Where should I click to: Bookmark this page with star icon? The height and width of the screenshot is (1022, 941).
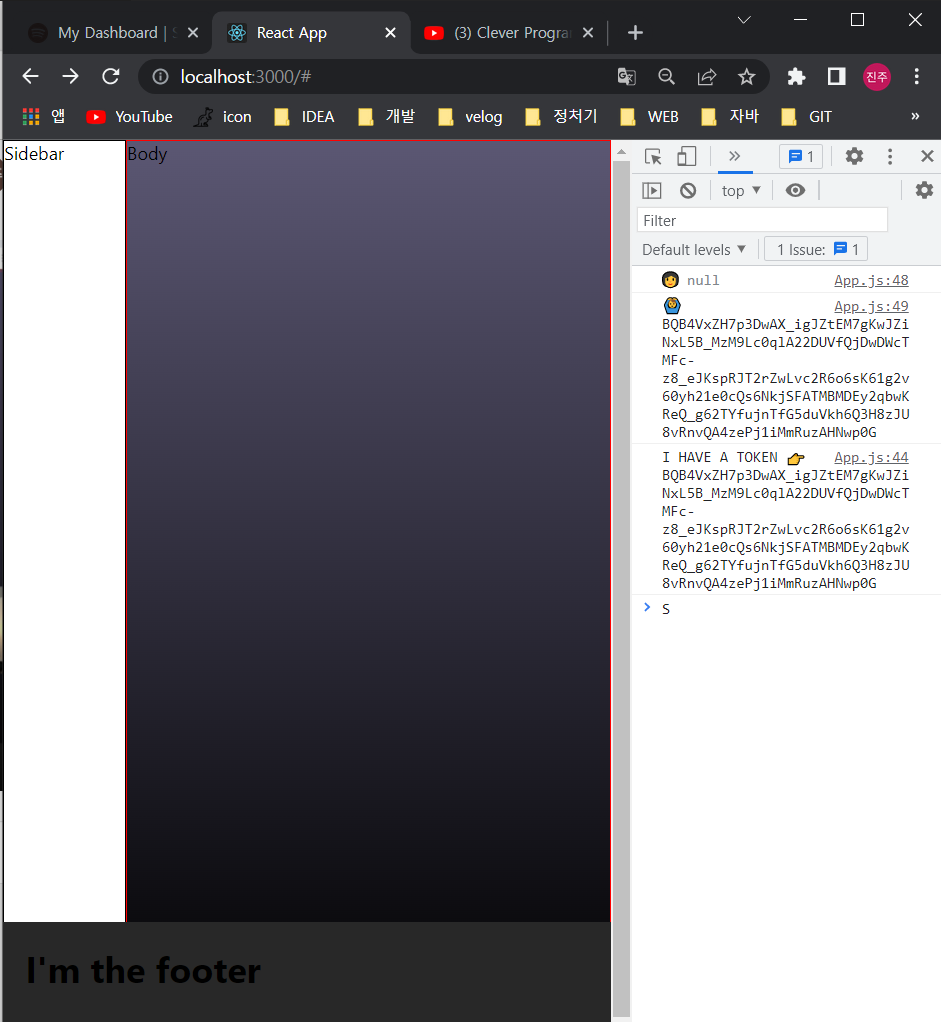tap(746, 77)
